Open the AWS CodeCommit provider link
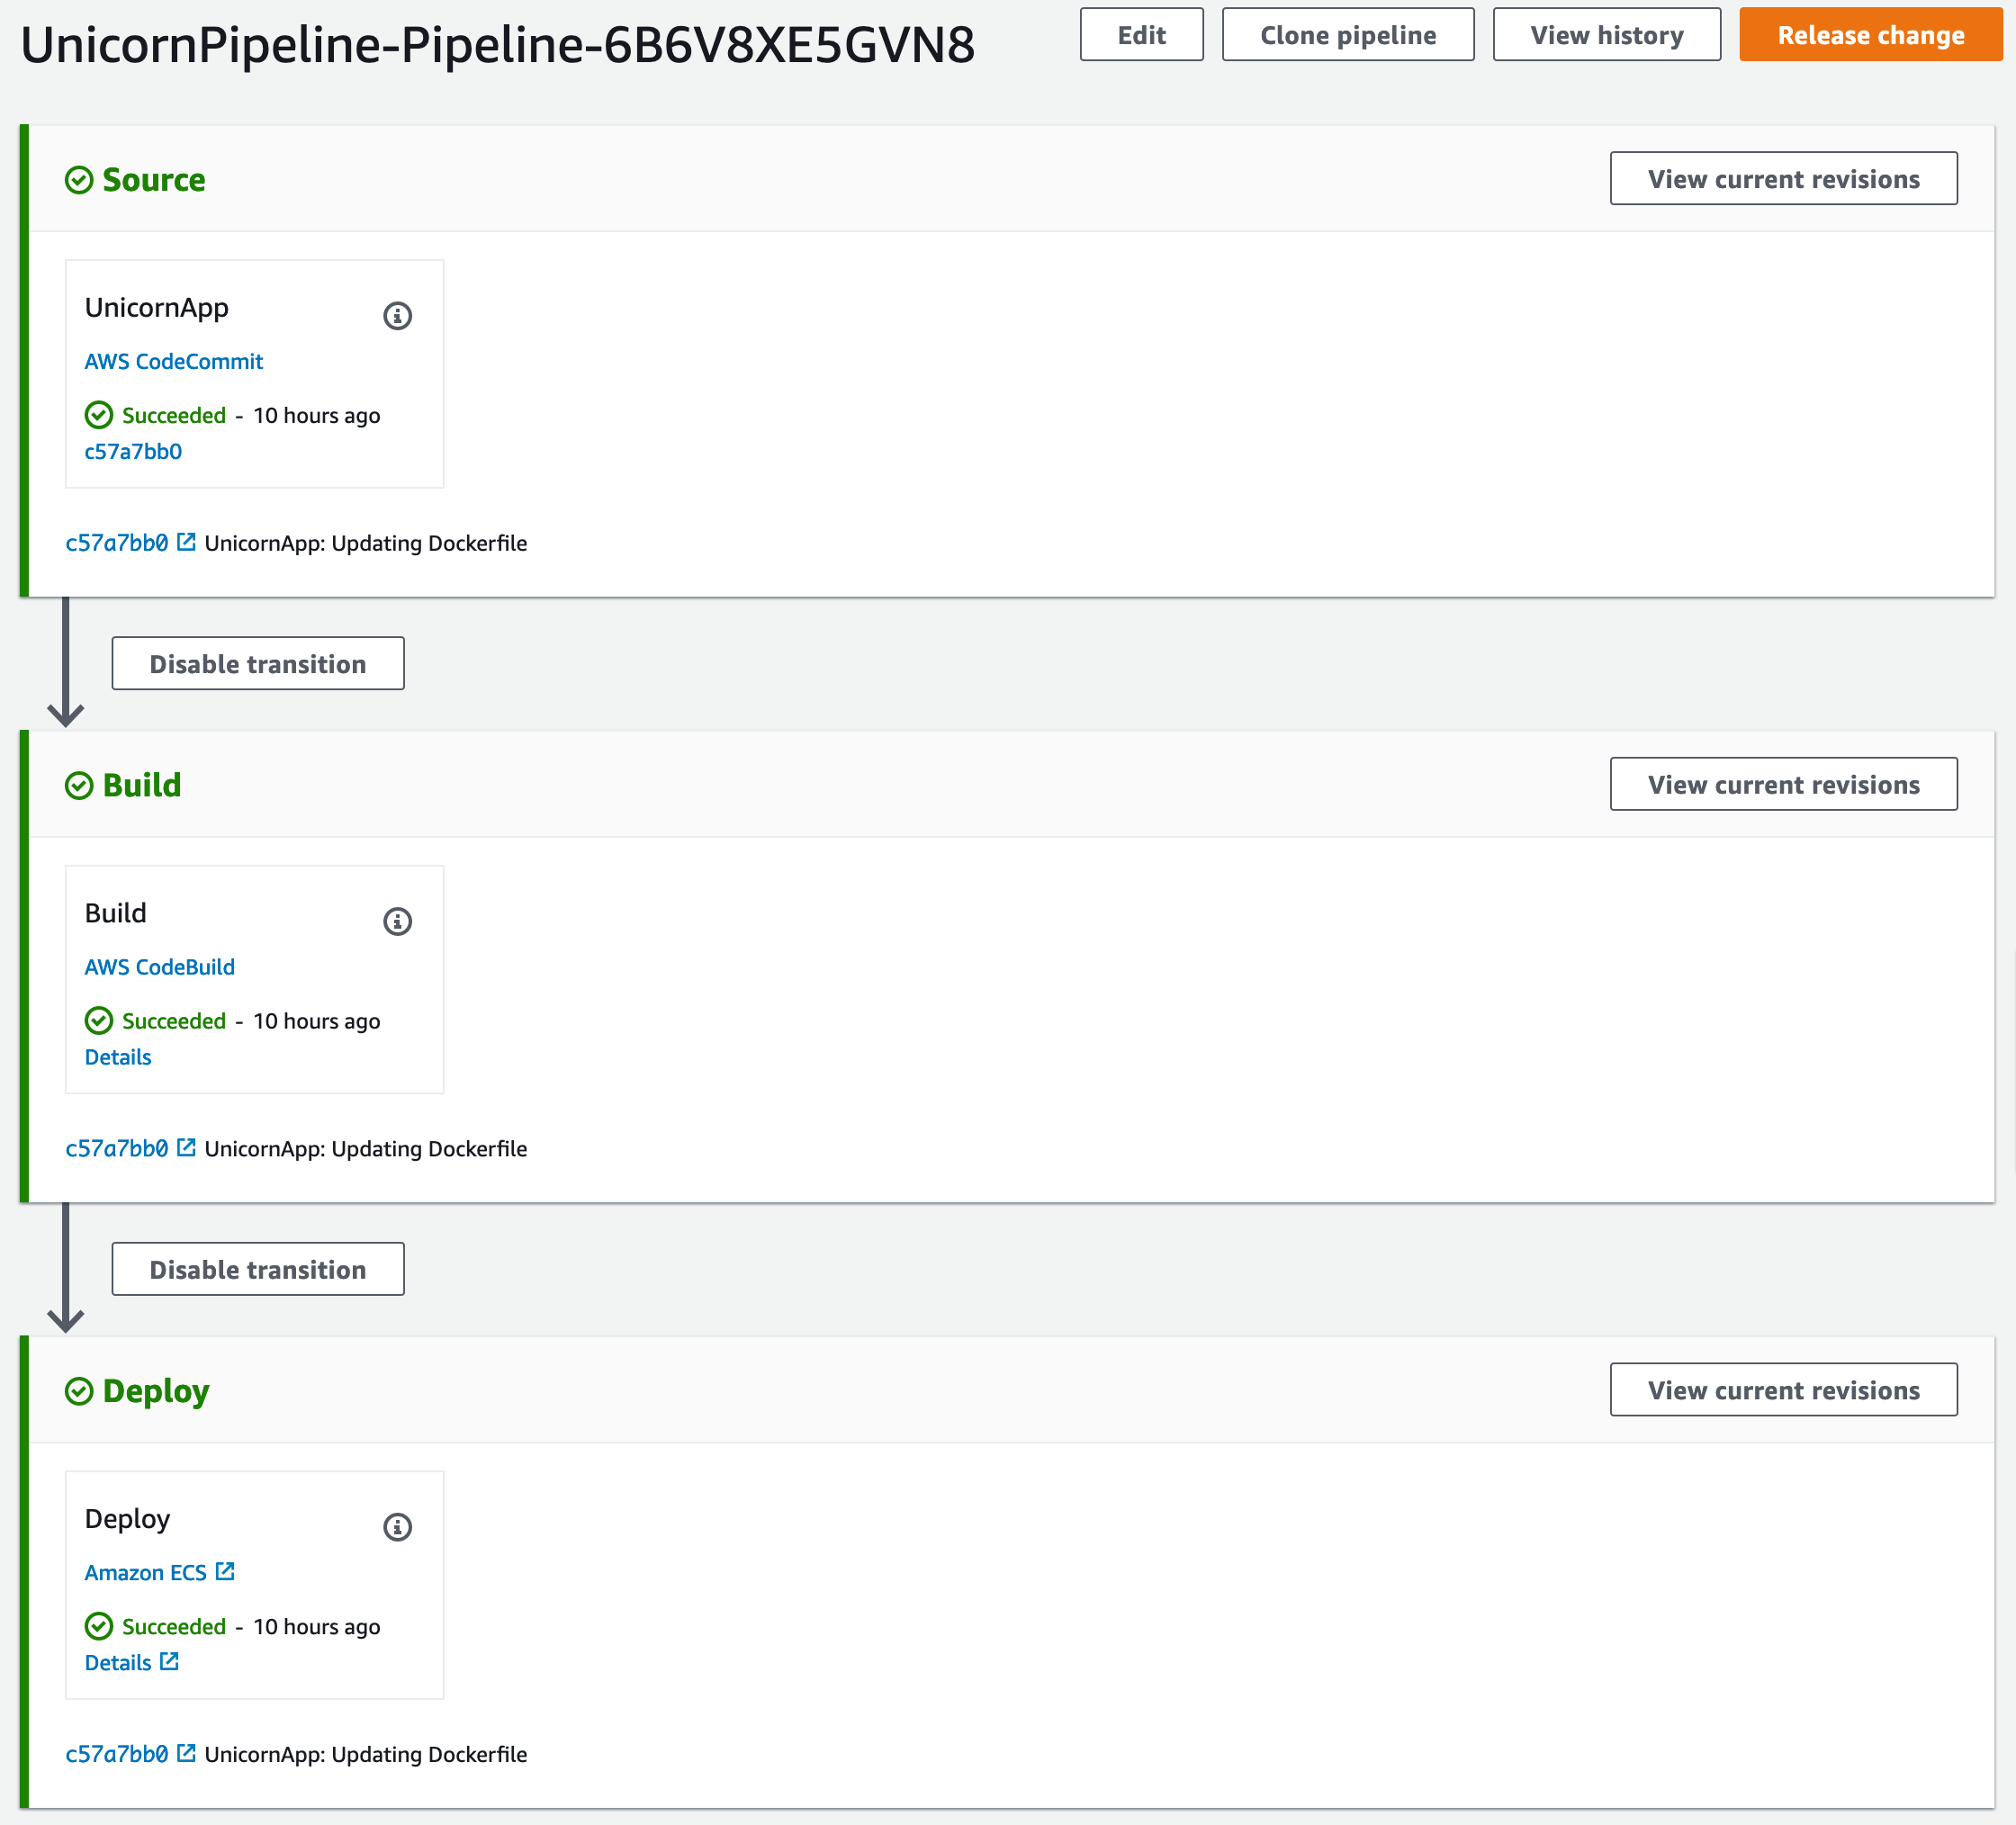 [174, 361]
